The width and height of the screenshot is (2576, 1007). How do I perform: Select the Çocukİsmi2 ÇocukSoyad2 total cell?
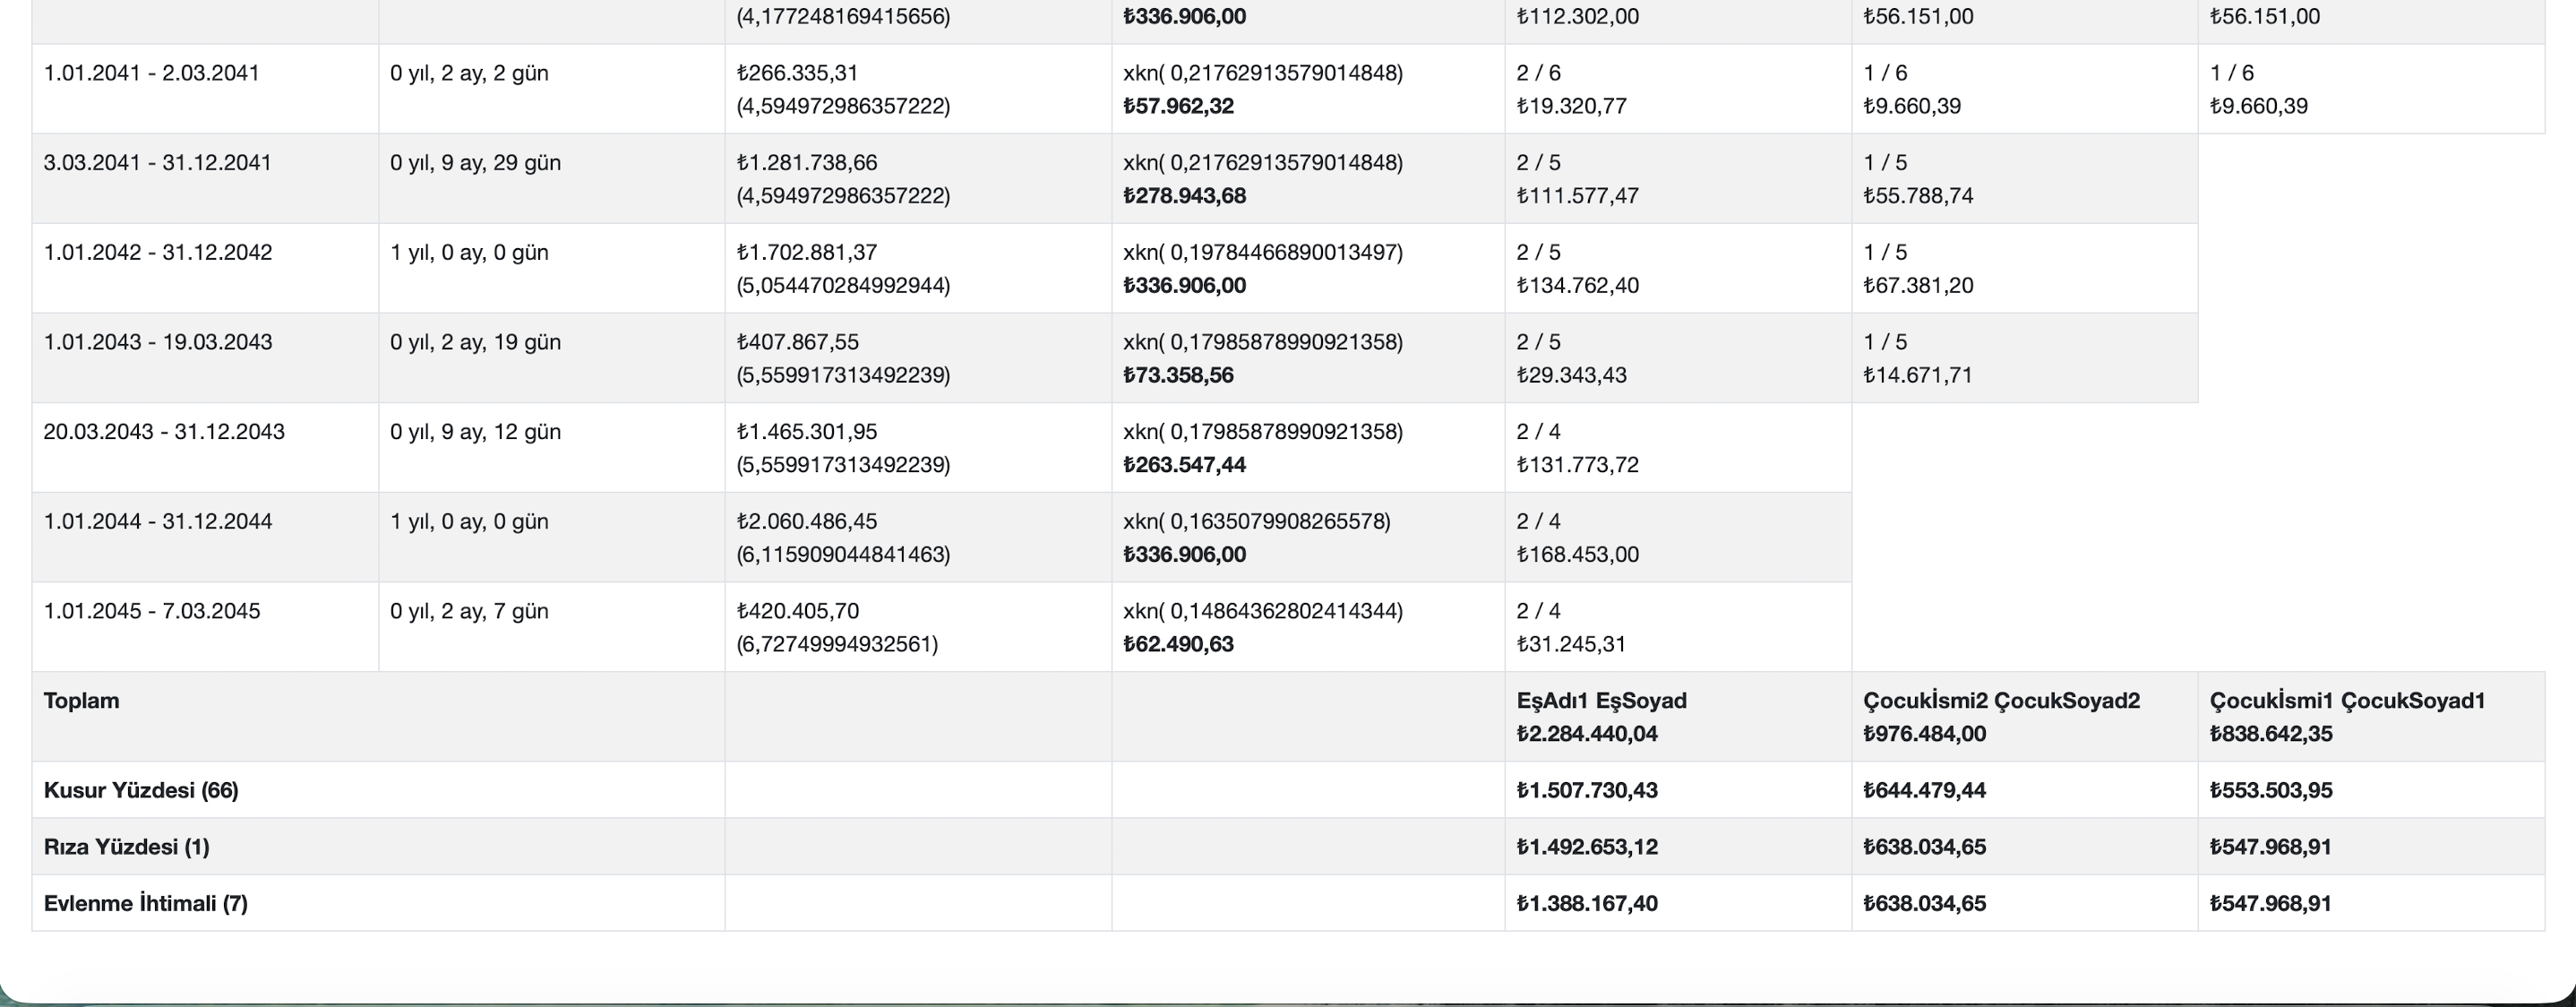click(2001, 717)
